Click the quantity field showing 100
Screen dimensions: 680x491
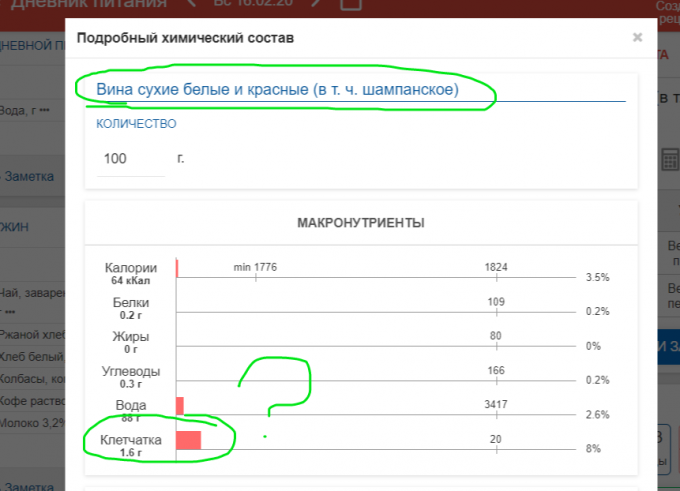click(x=130, y=159)
